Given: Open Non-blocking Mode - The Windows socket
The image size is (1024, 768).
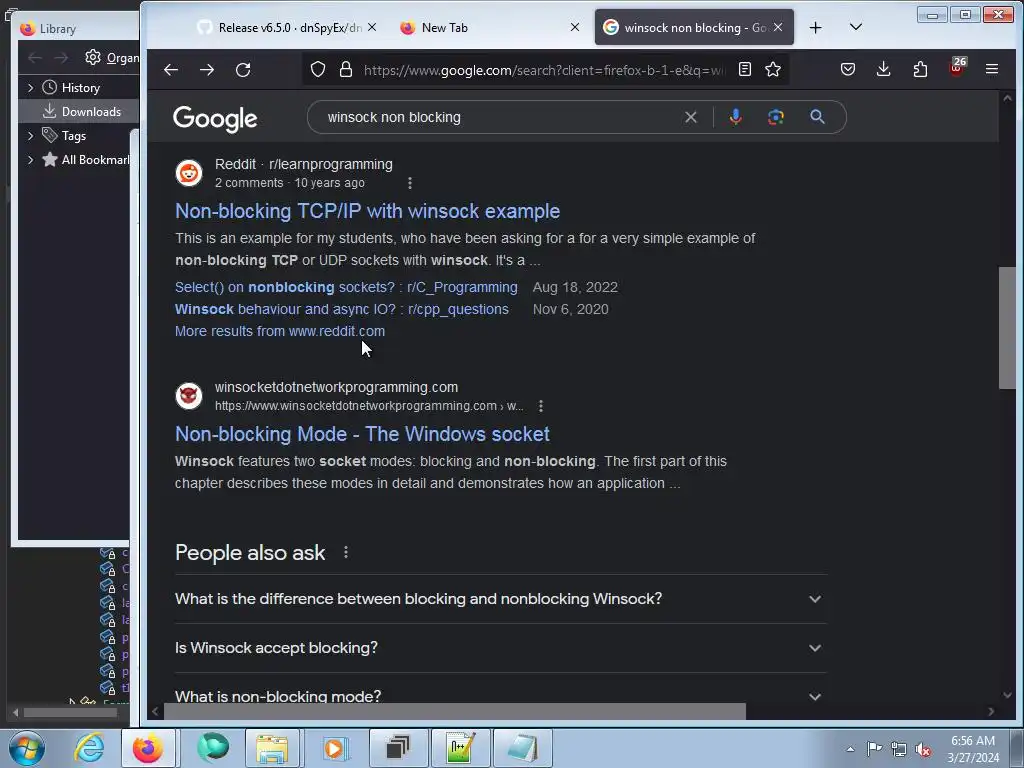Looking at the screenshot, I should tap(362, 434).
